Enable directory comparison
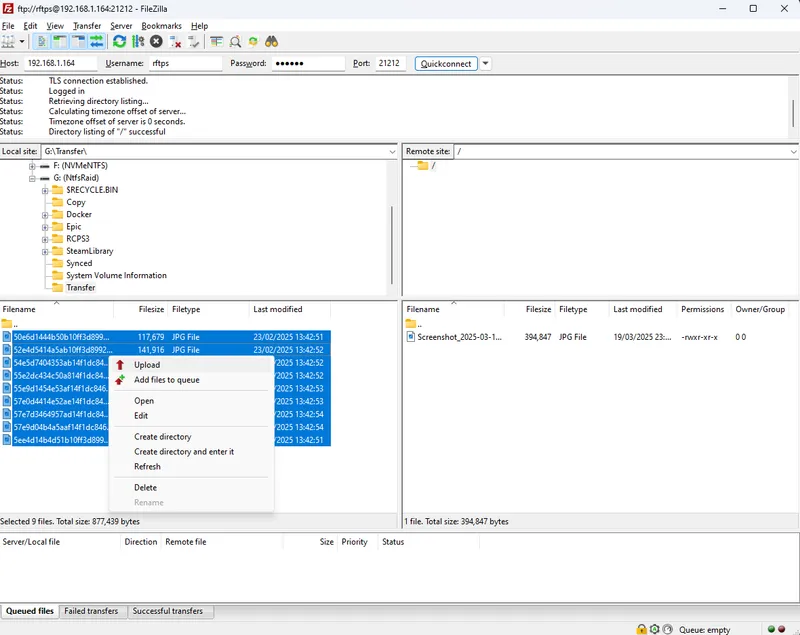Screen dimensions: 800x635 point(216,42)
